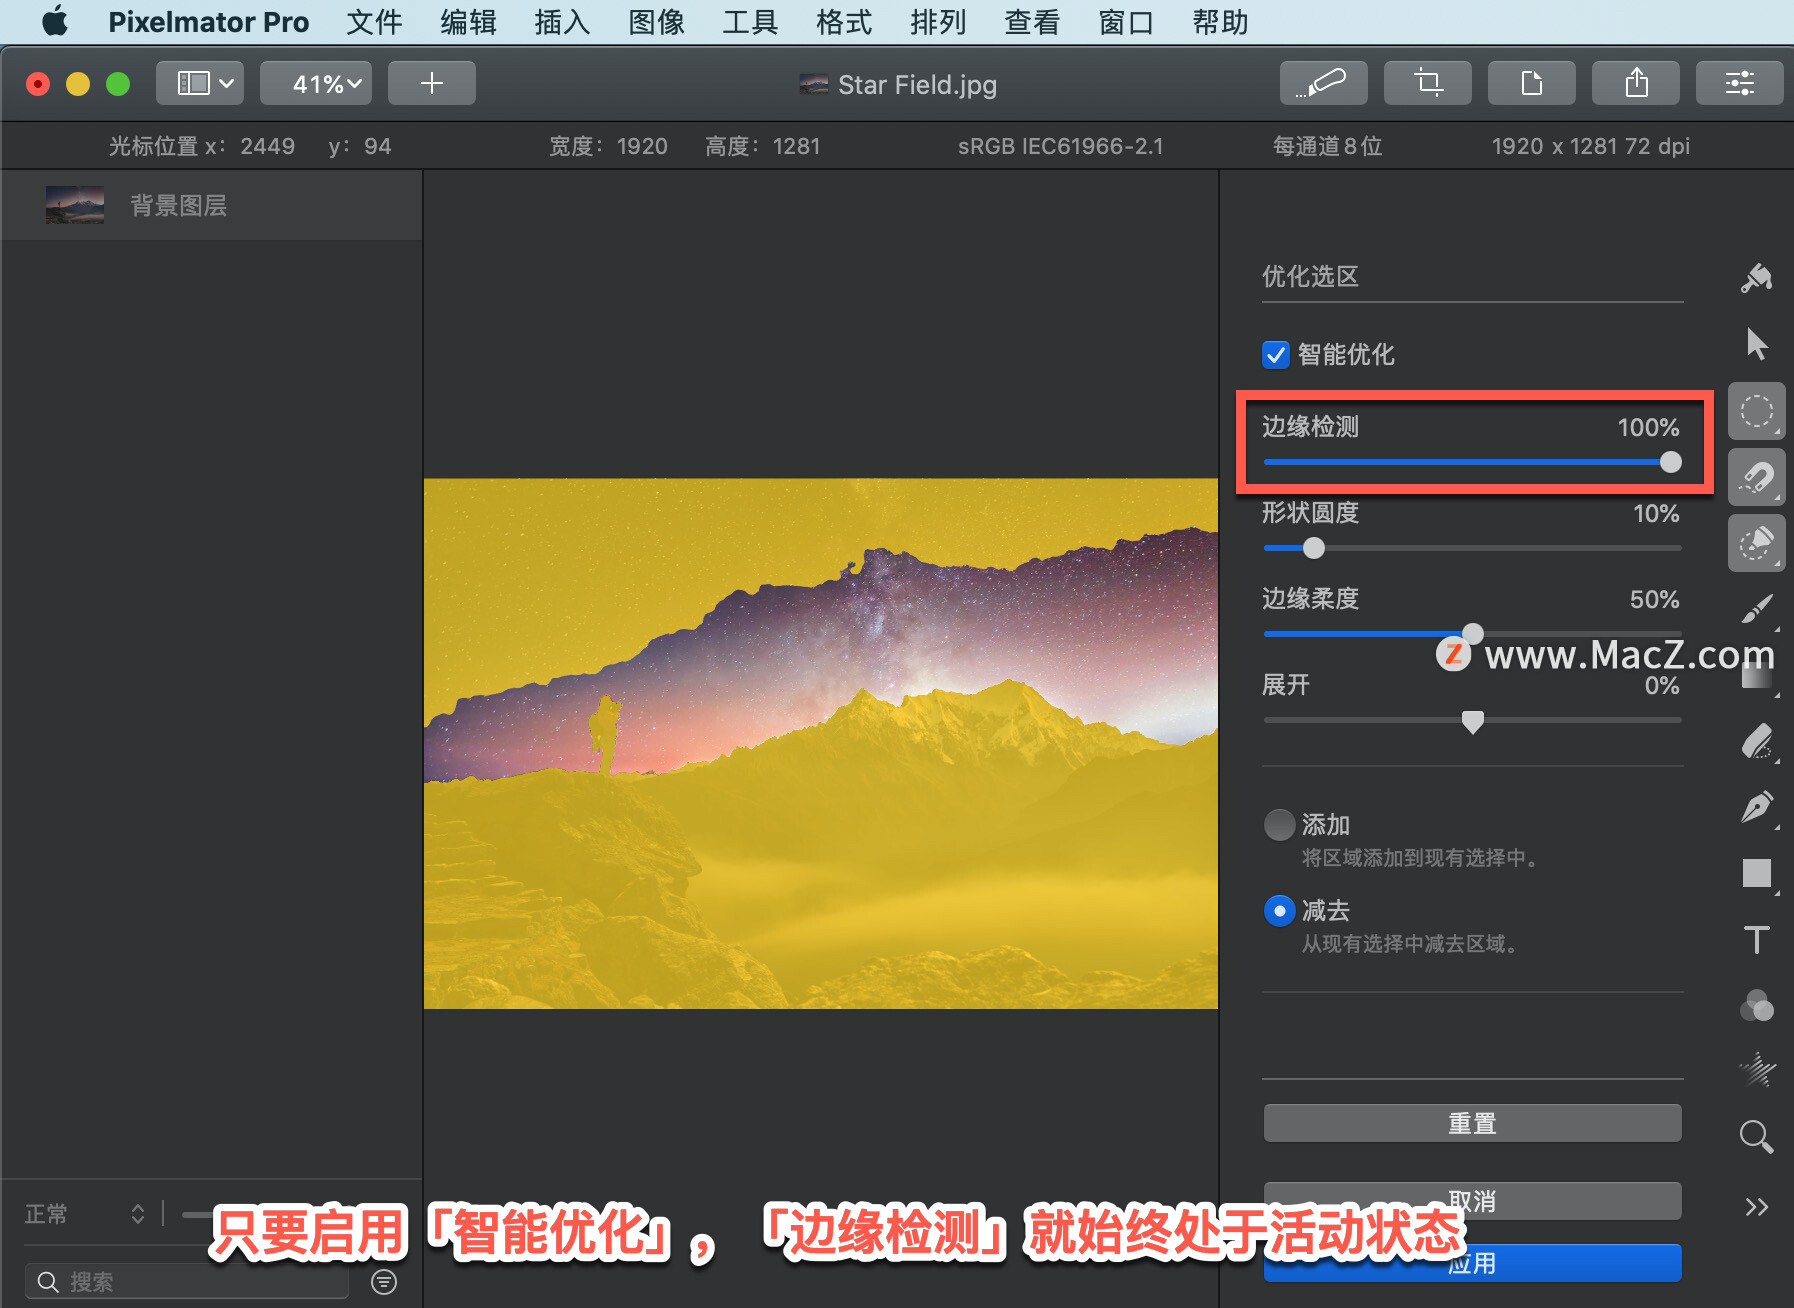Open the Crop tool in the toolbar
Viewport: 1794px width, 1308px height.
tap(1428, 83)
